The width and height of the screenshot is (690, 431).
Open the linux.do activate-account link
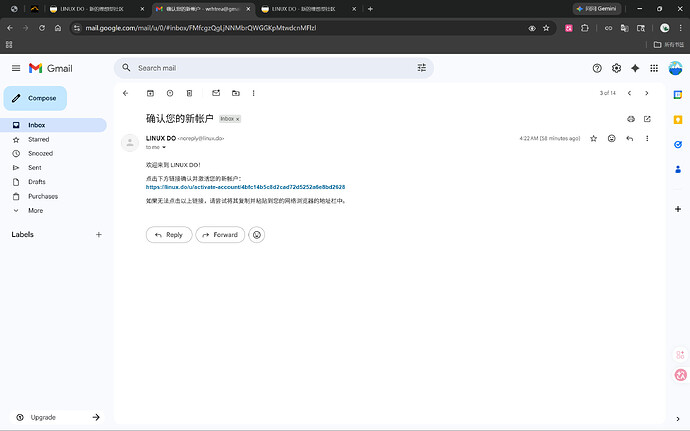click(246, 187)
